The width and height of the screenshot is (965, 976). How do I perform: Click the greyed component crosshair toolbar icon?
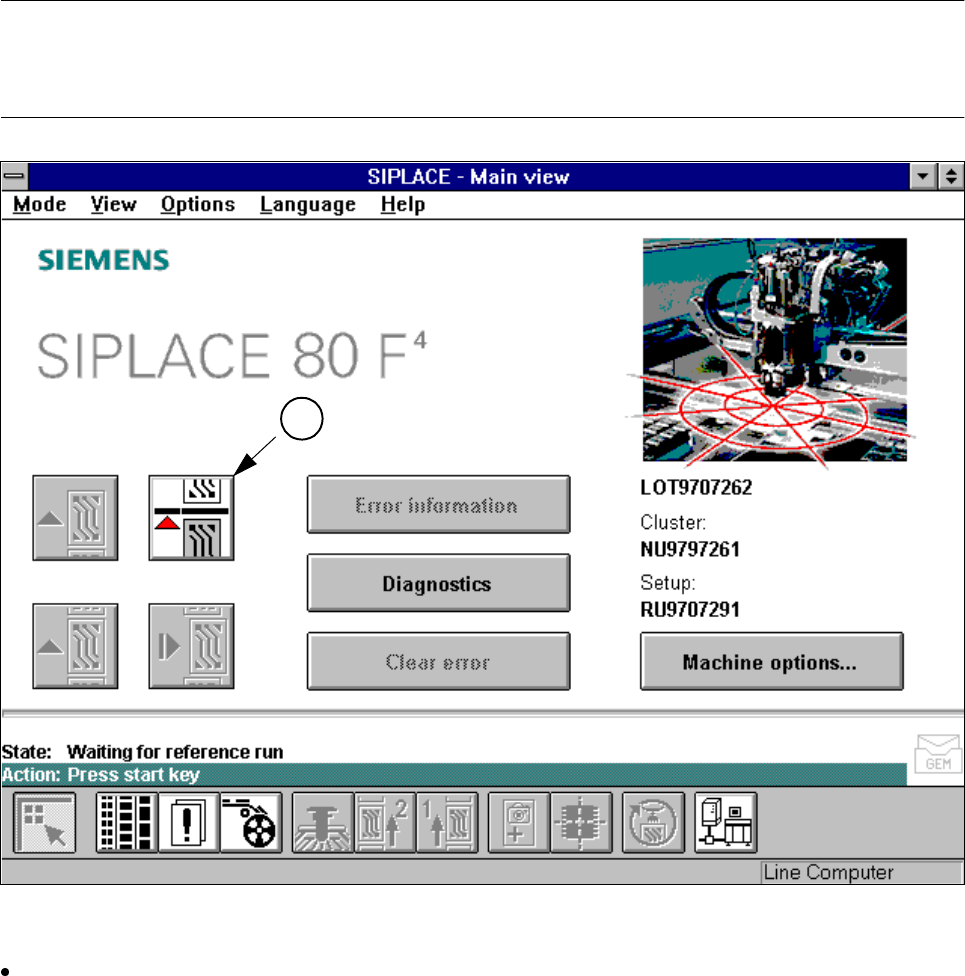(581, 822)
